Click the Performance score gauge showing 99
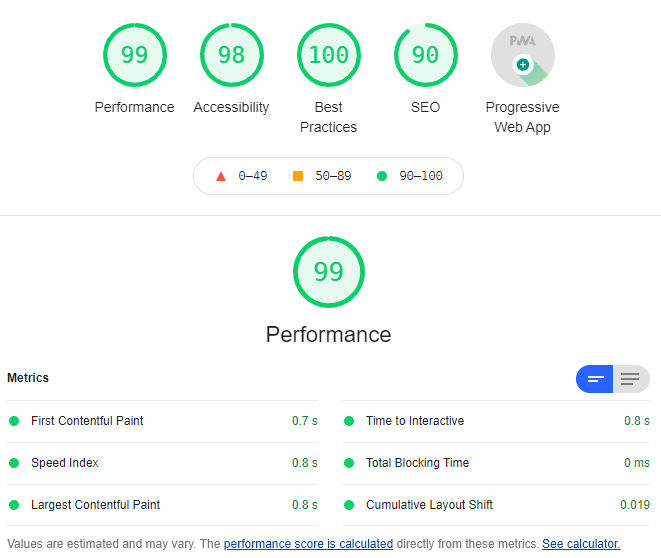 (135, 55)
